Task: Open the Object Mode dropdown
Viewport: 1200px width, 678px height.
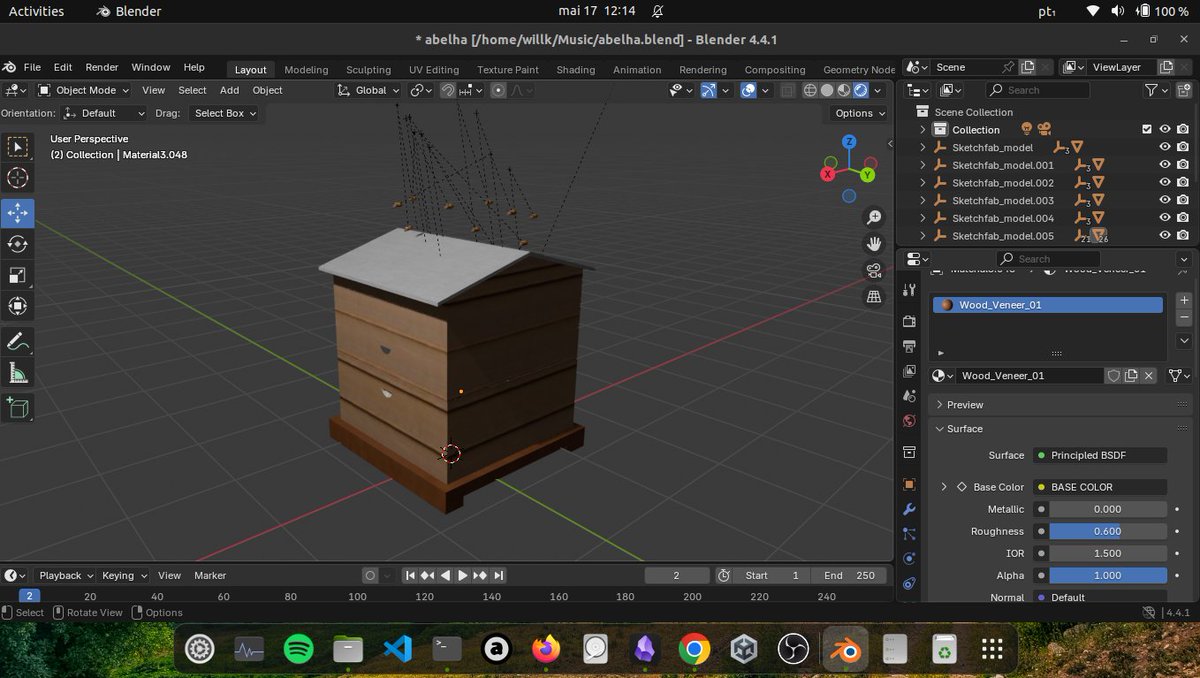Action: click(83, 90)
